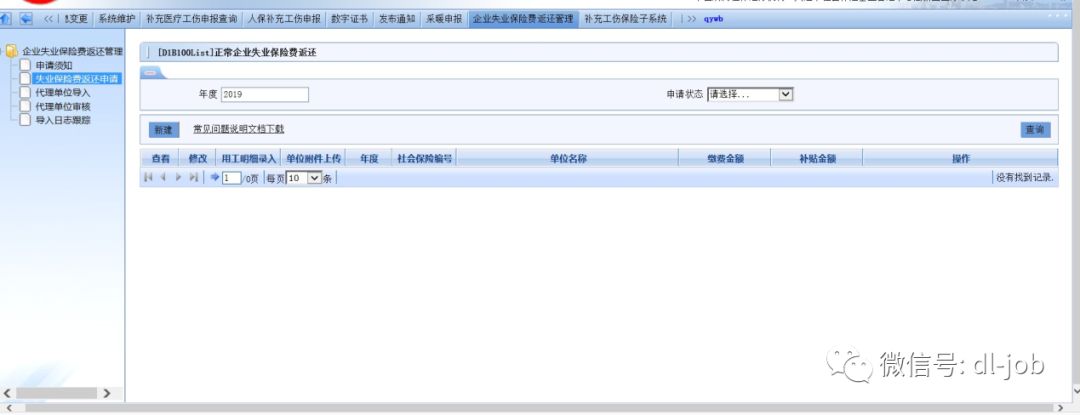1080x415 pixels.
Task: Switch to 人保补充工伤申报 tab
Action: (x=284, y=19)
